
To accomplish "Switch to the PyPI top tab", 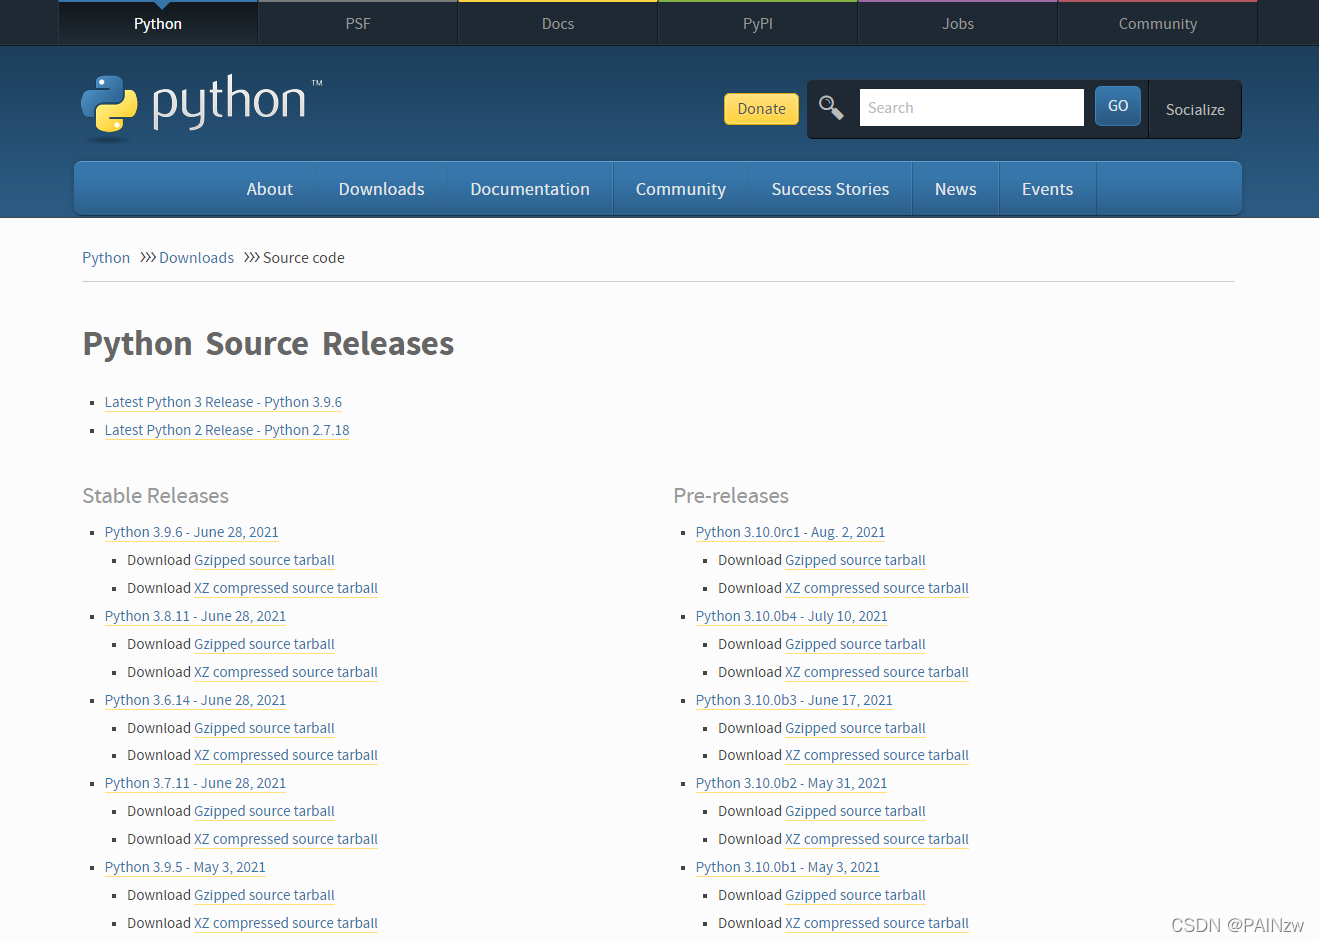I will (x=758, y=24).
